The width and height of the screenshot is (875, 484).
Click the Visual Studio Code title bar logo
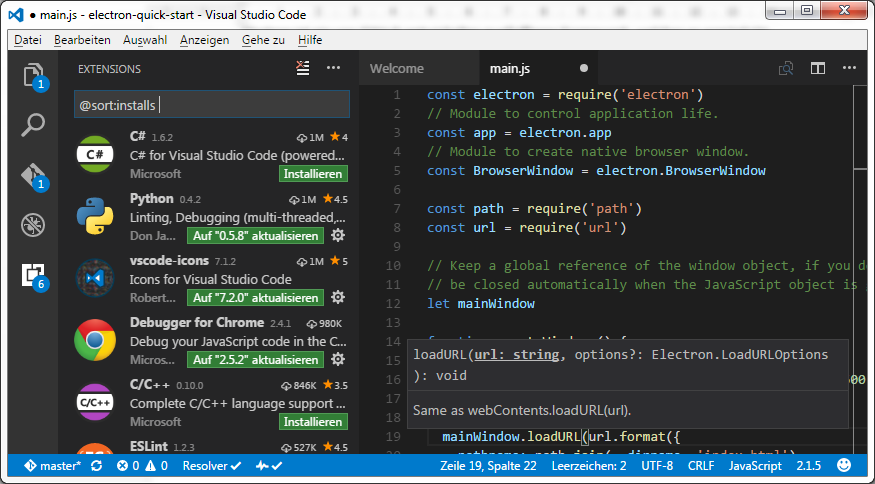pyautogui.click(x=16, y=15)
